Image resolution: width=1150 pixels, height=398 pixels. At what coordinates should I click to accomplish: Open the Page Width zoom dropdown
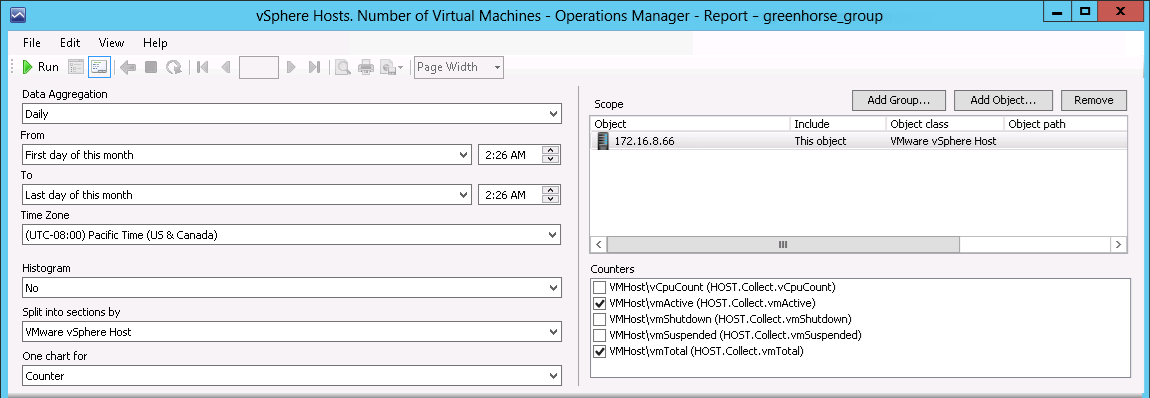(x=497, y=67)
